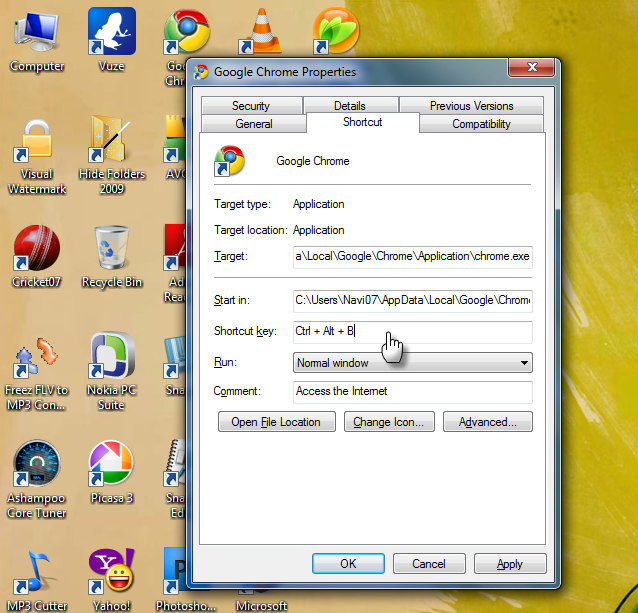Screen dimensions: 638x613
Task: Open the Advanced shortcut options
Action: pyautogui.click(x=487, y=422)
